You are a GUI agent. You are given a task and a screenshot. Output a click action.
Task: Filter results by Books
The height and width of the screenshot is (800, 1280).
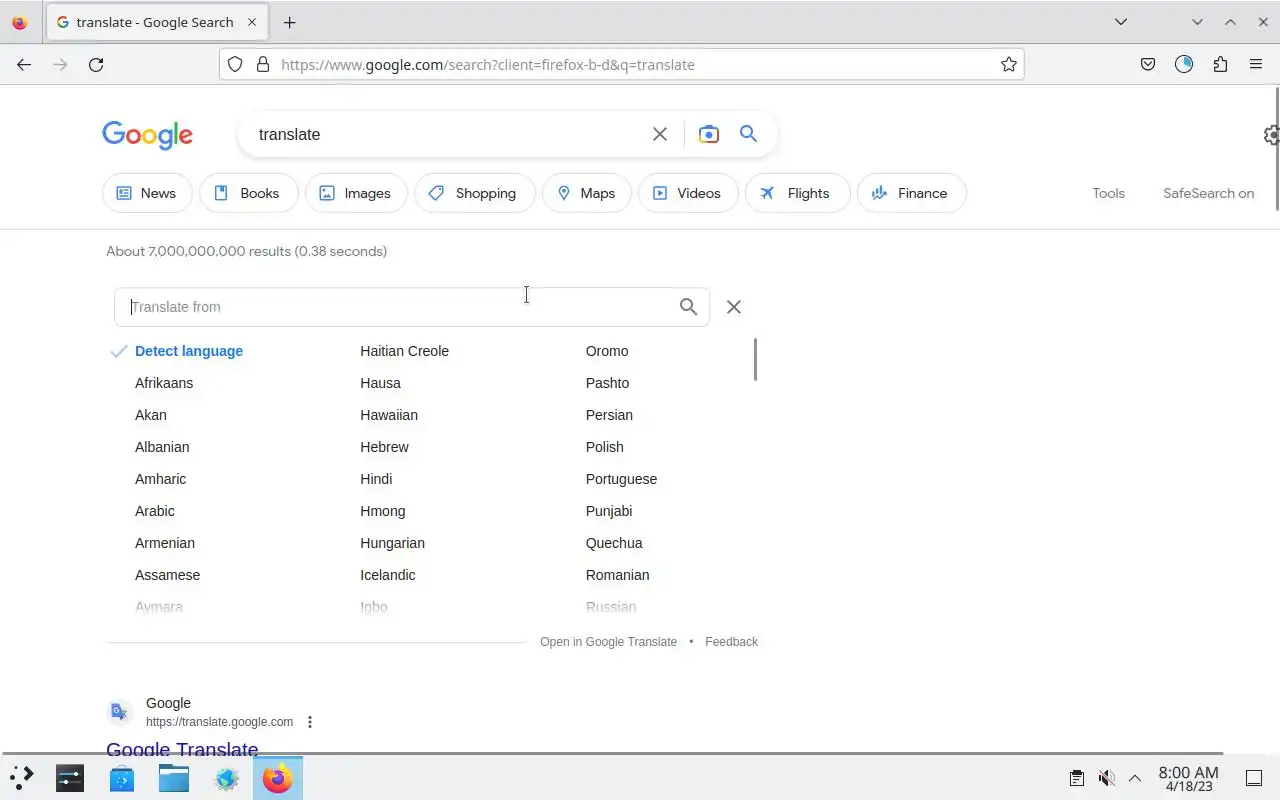[248, 193]
